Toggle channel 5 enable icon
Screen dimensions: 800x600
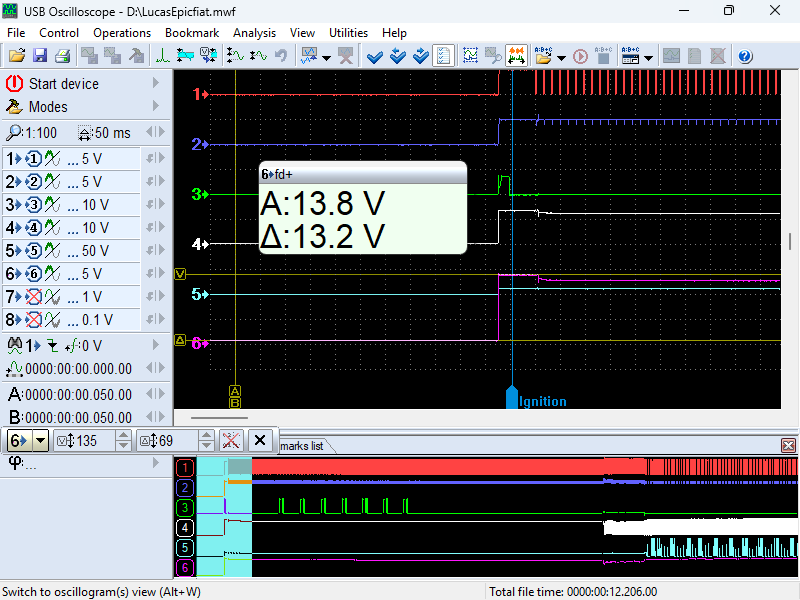coord(33,251)
